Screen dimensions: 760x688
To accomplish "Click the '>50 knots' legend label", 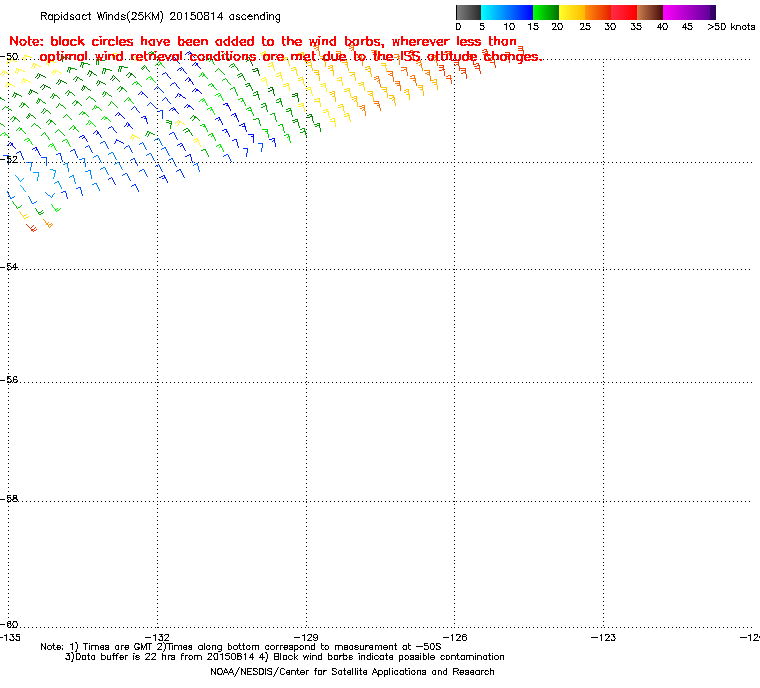I will tap(731, 27).
